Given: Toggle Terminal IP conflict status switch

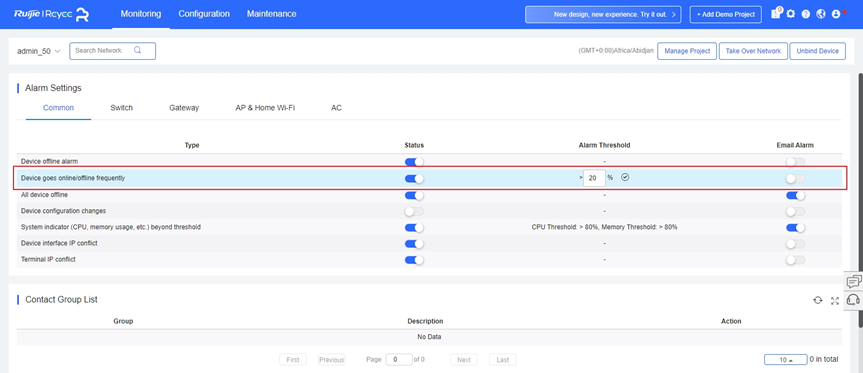Looking at the screenshot, I should 414,260.
